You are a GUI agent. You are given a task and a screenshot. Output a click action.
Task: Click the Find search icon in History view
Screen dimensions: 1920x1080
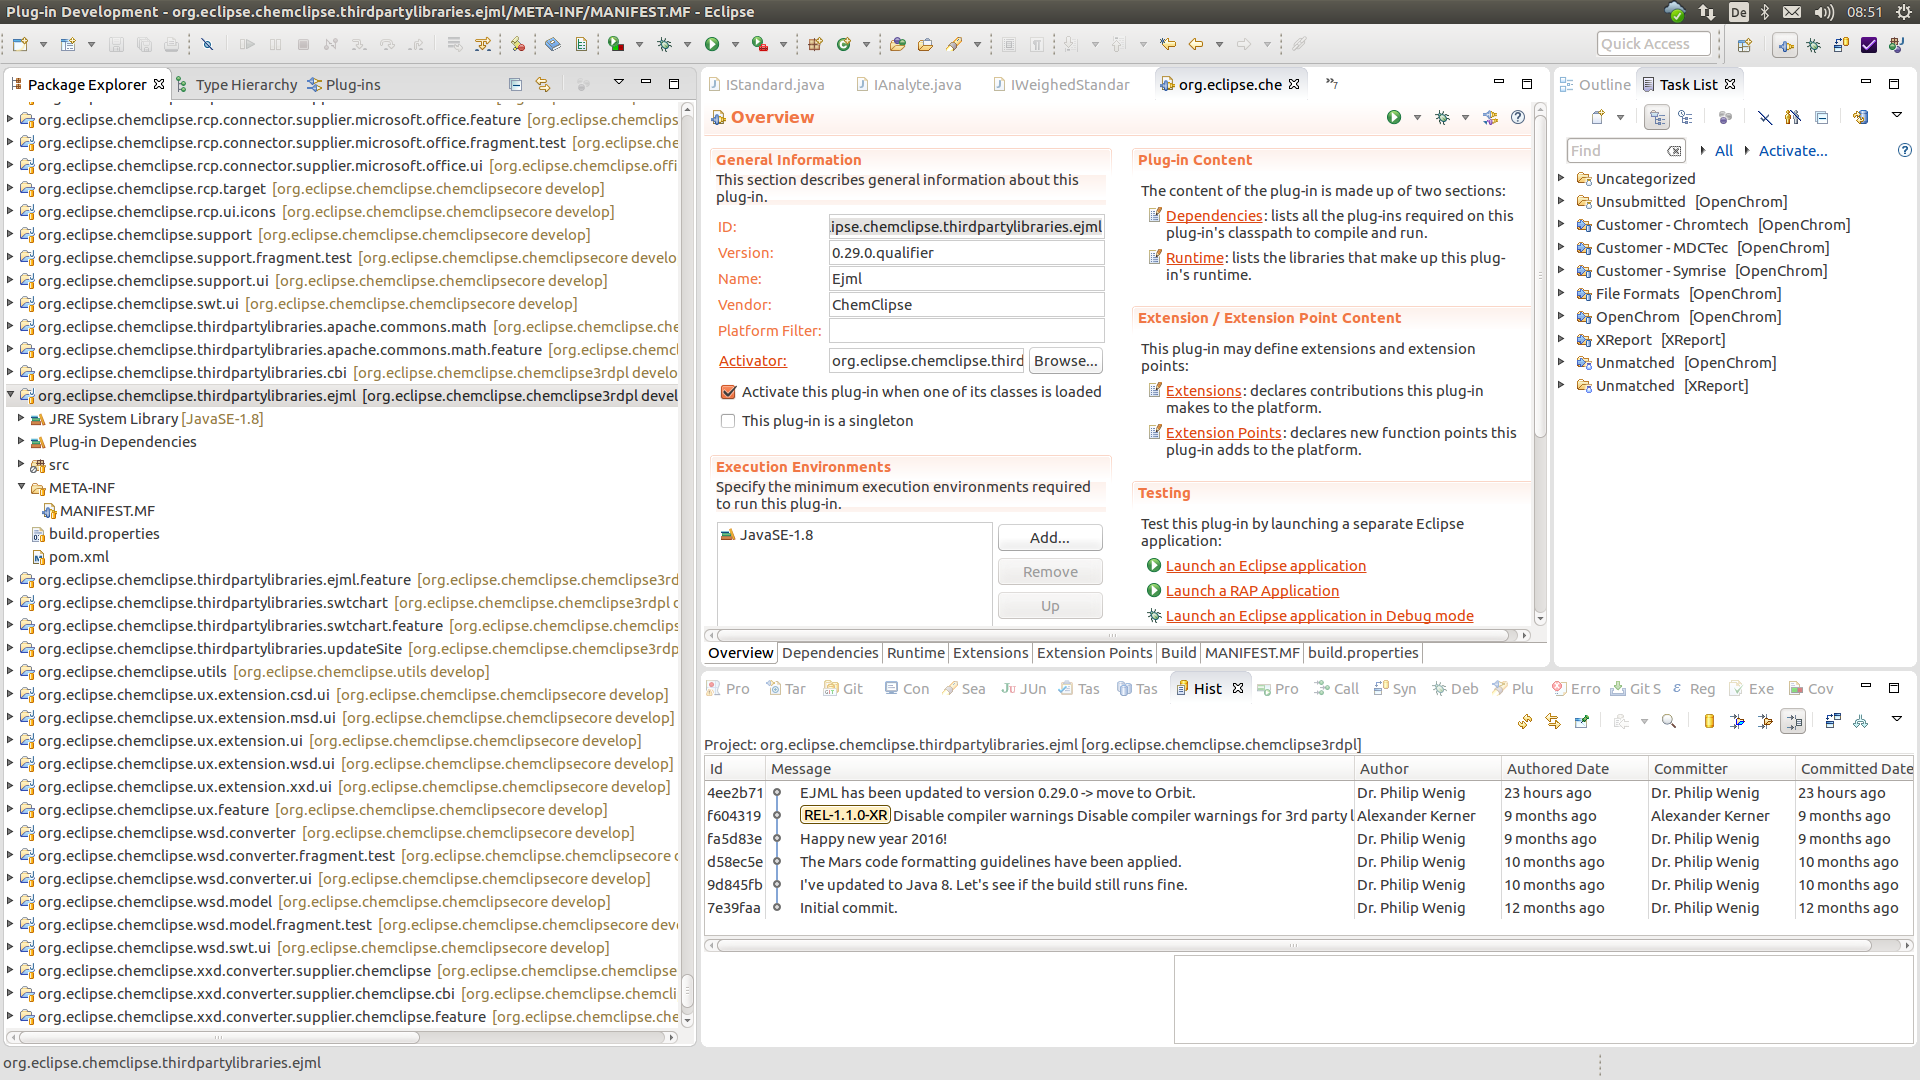pos(1669,721)
